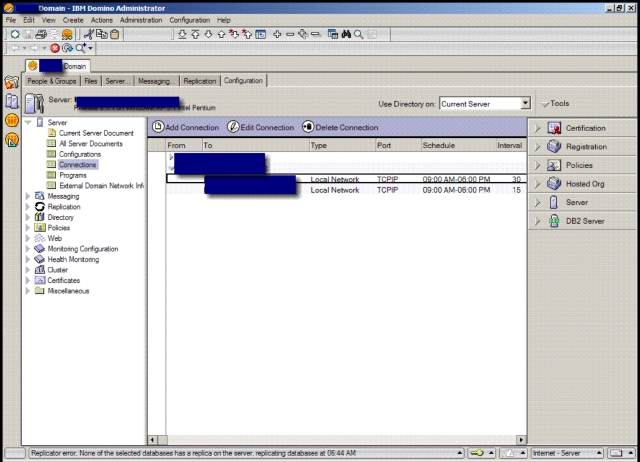Select the connection row with interval 15
The width and height of the screenshot is (640, 462).
click(x=346, y=190)
